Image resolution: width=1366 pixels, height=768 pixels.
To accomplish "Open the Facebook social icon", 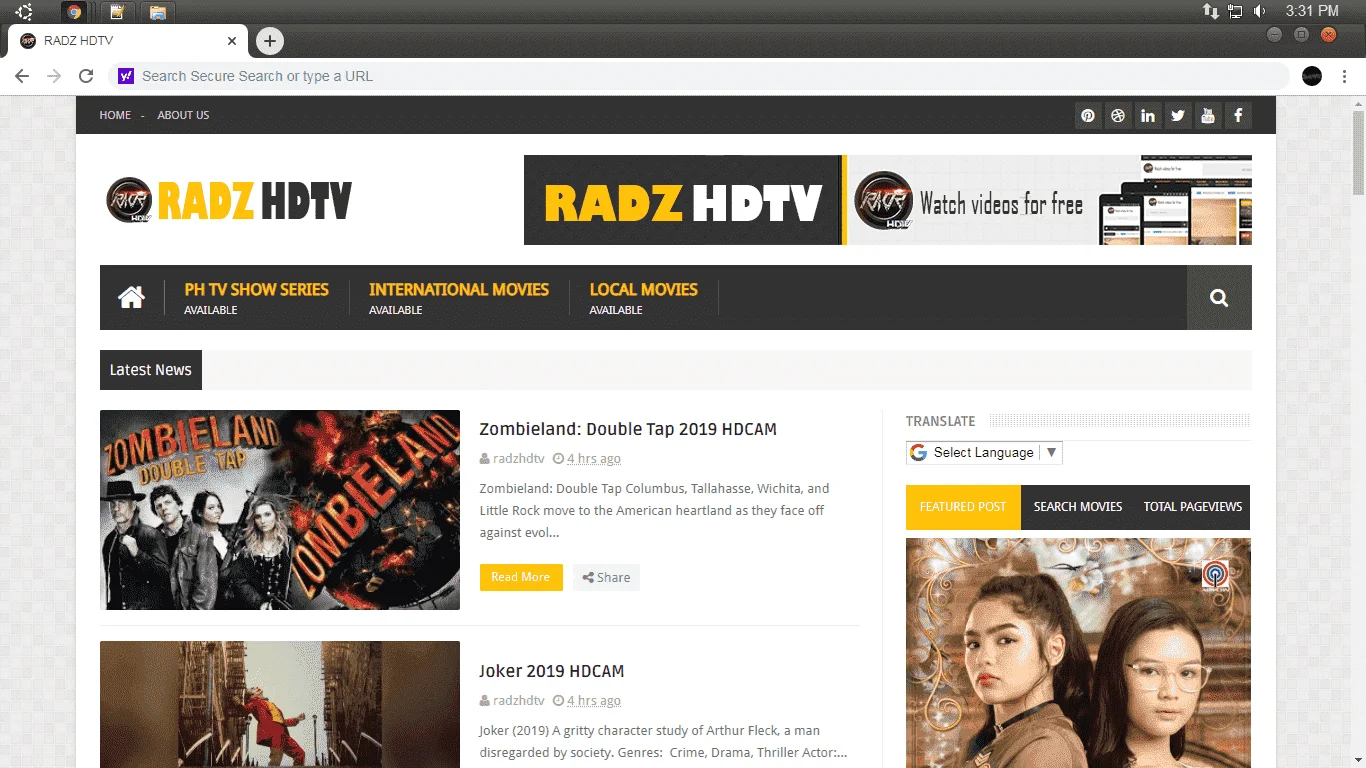I will (x=1238, y=115).
